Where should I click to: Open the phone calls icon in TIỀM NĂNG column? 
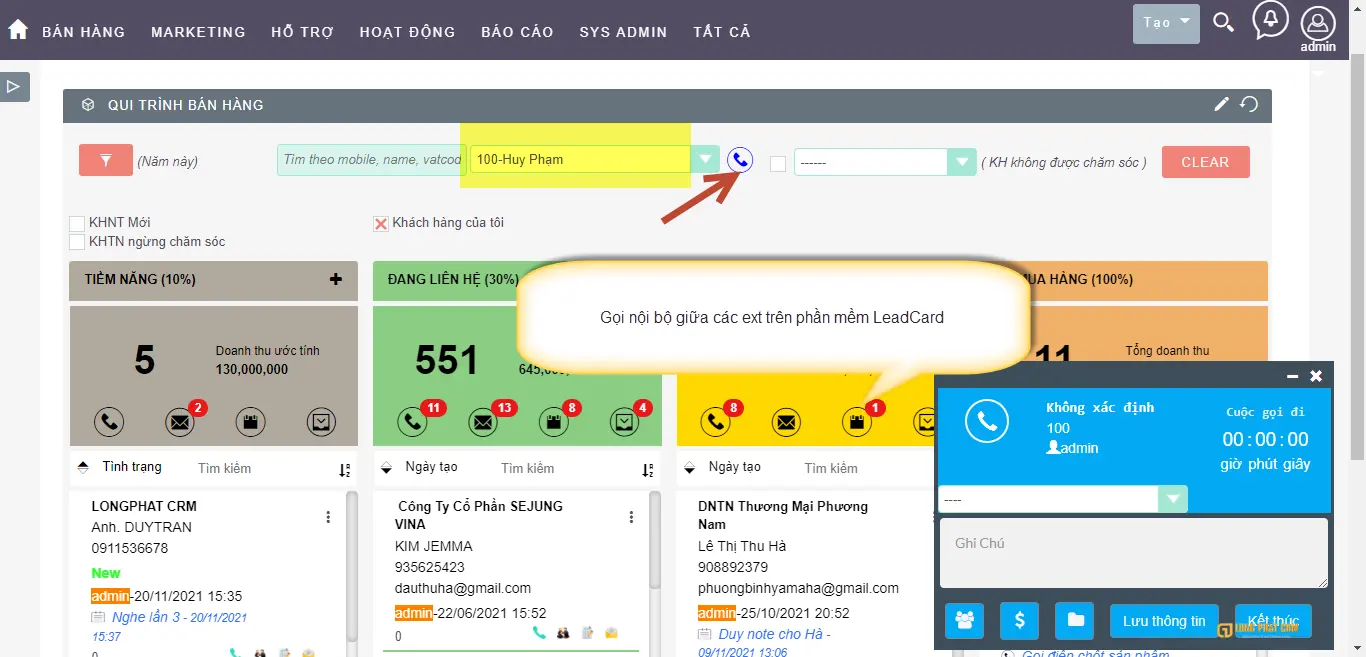coord(110,422)
